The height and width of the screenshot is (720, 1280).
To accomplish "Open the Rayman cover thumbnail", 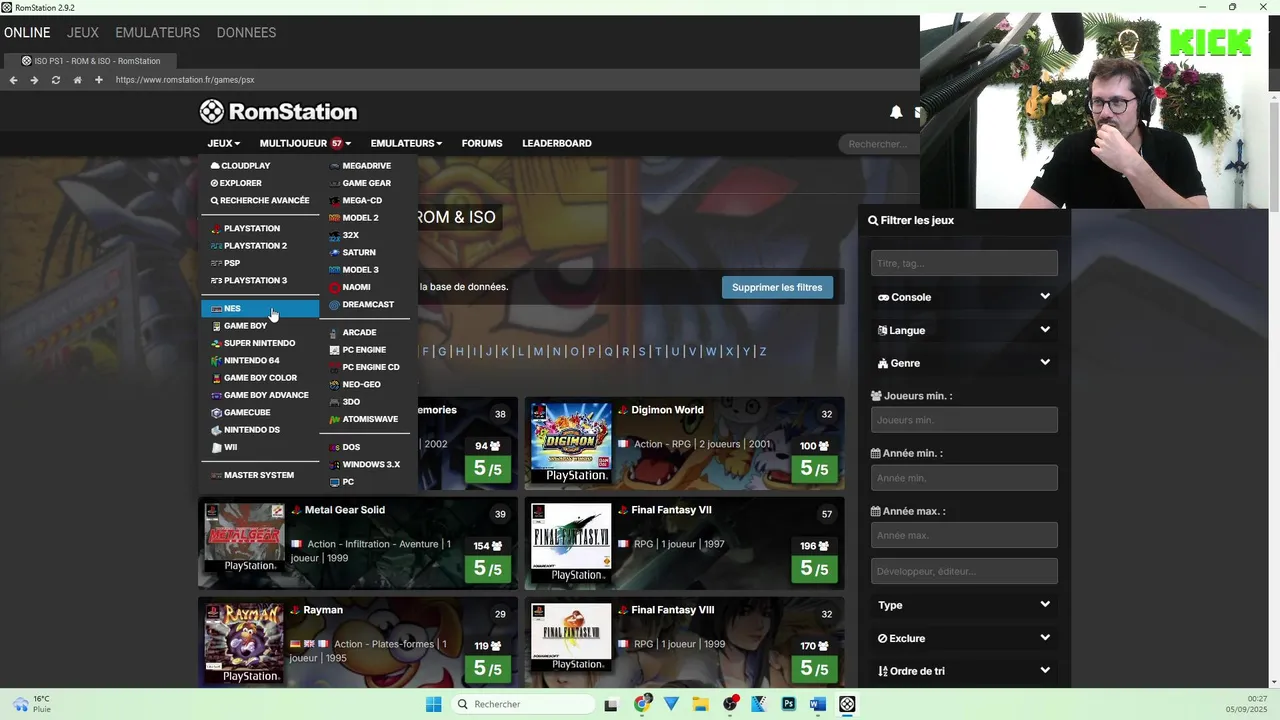I will pos(244,643).
